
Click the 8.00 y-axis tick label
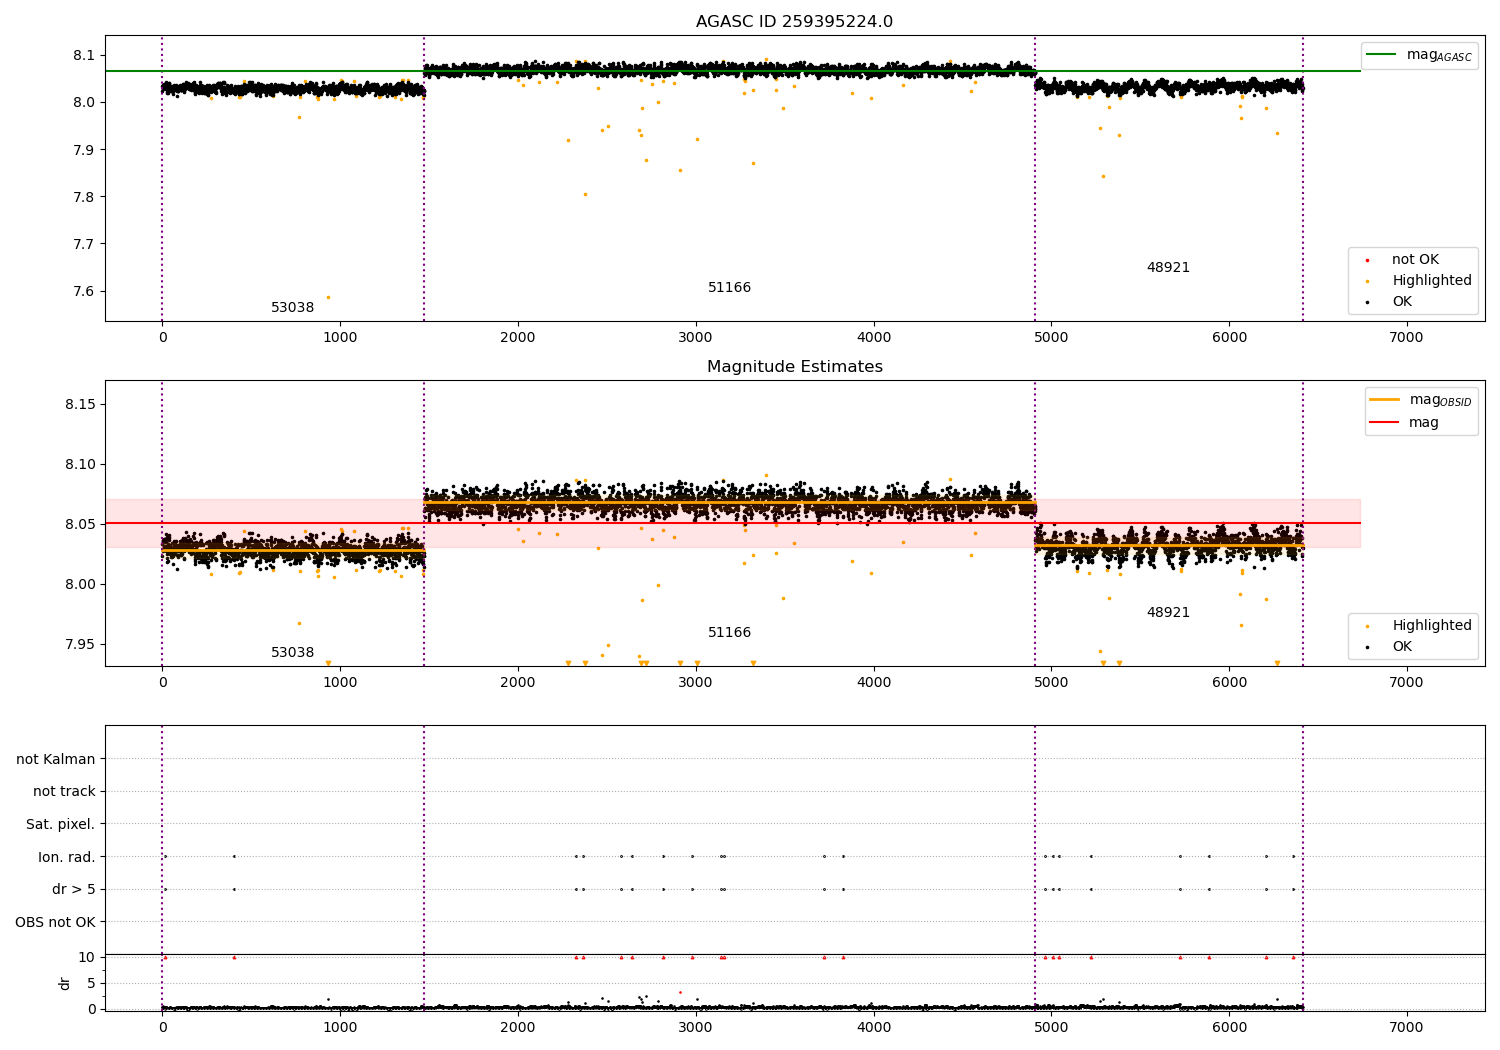(81, 584)
